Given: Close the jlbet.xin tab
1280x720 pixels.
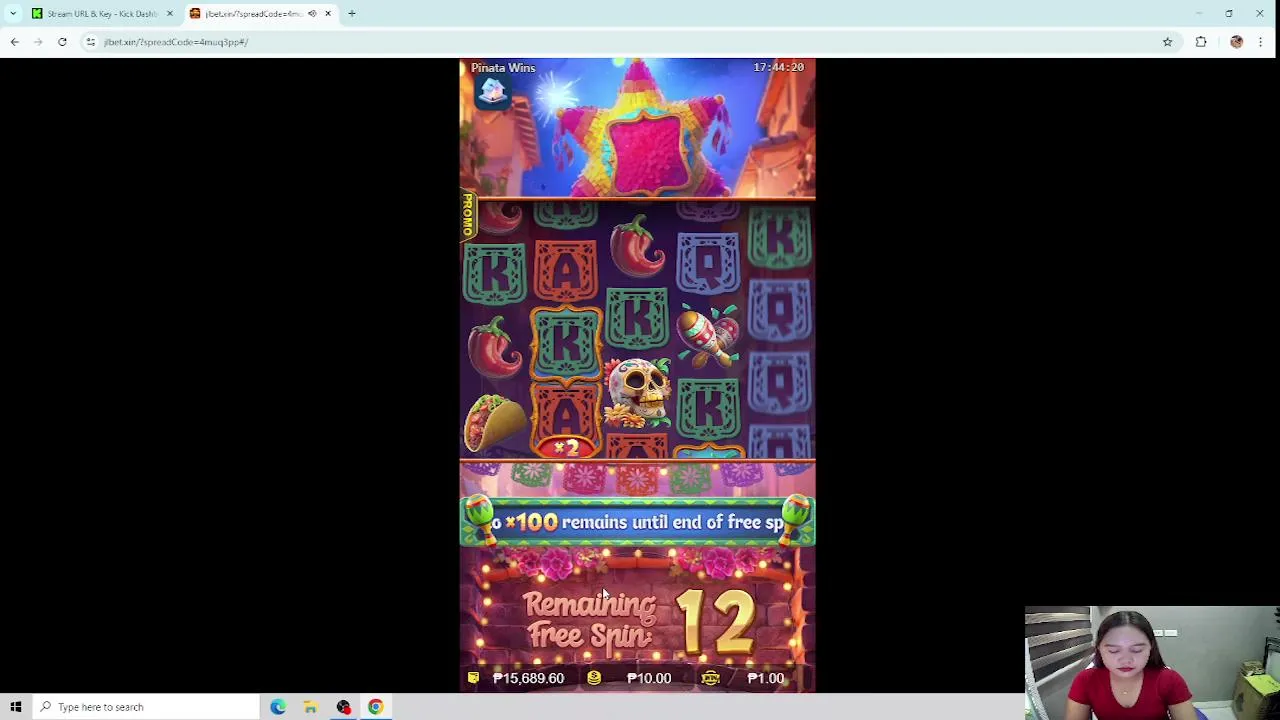Looking at the screenshot, I should [x=327, y=14].
